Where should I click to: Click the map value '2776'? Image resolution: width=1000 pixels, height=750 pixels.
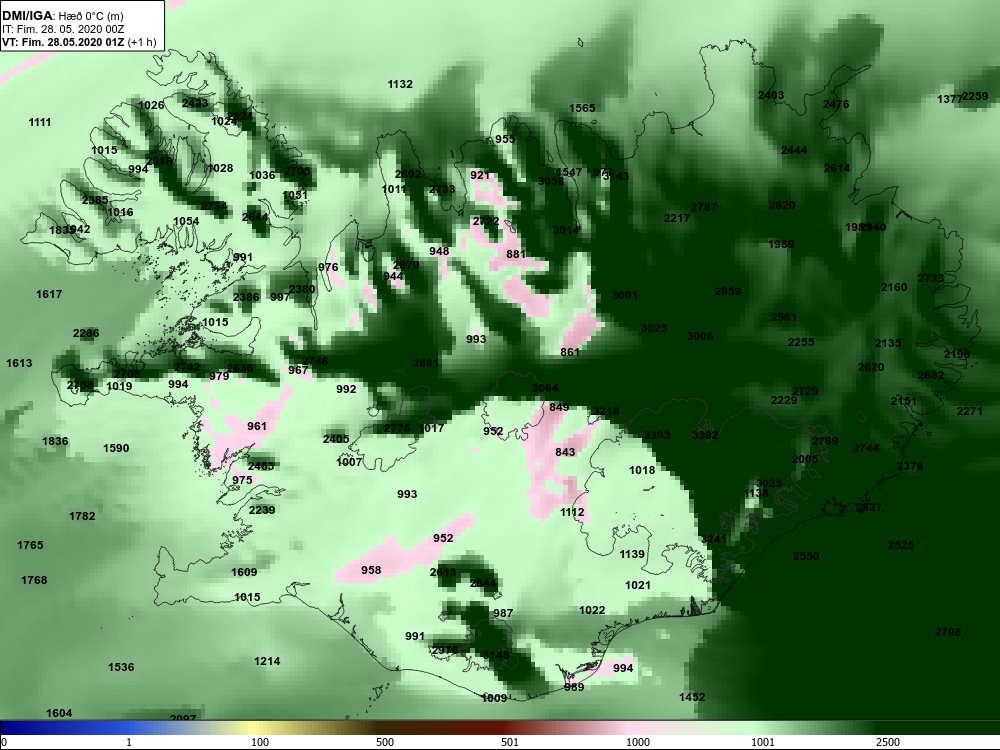coord(397,429)
